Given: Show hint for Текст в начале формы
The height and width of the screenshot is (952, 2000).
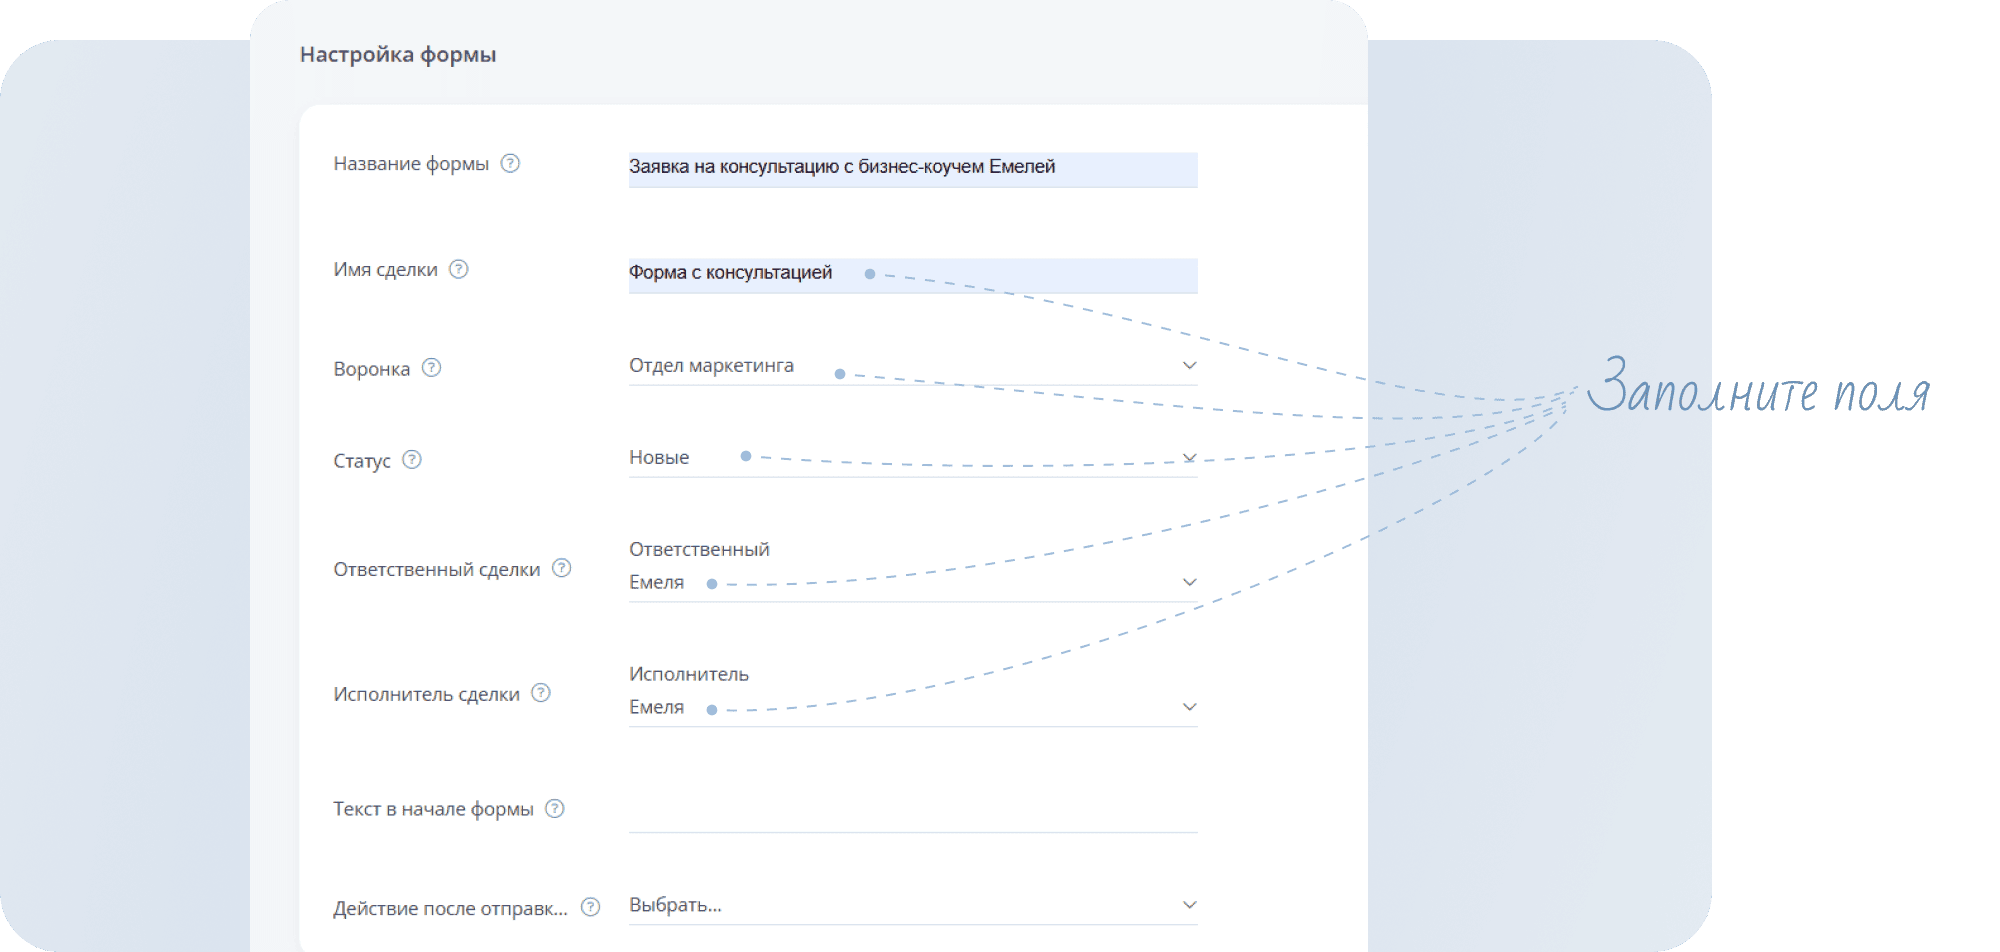Looking at the screenshot, I should pyautogui.click(x=555, y=808).
